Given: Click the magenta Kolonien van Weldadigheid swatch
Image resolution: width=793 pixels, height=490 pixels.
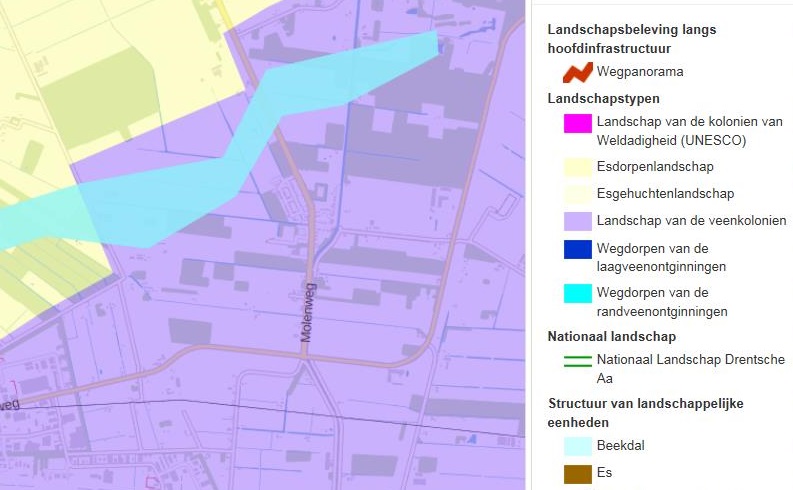Looking at the screenshot, I should [578, 123].
